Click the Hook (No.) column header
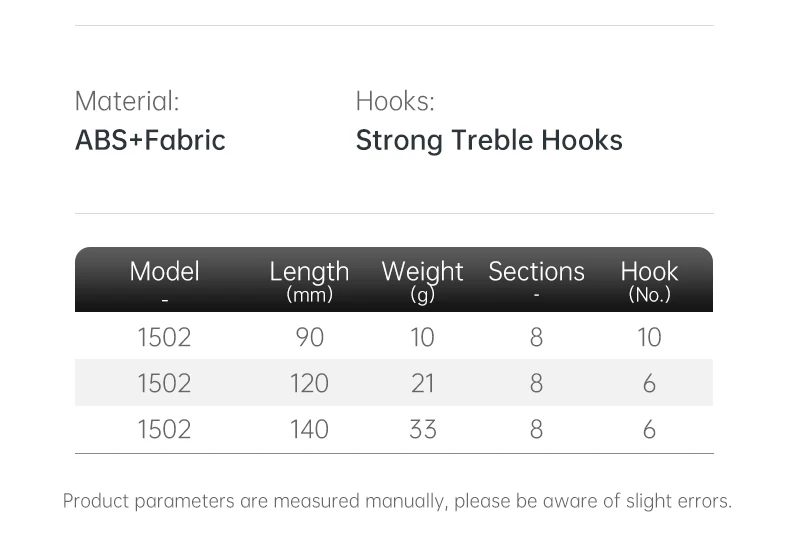 pyautogui.click(x=649, y=279)
